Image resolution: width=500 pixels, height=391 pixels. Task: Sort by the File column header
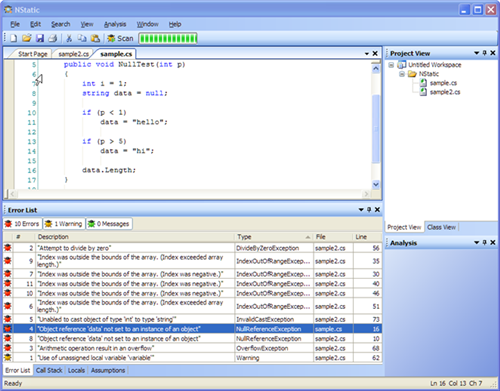click(x=333, y=237)
